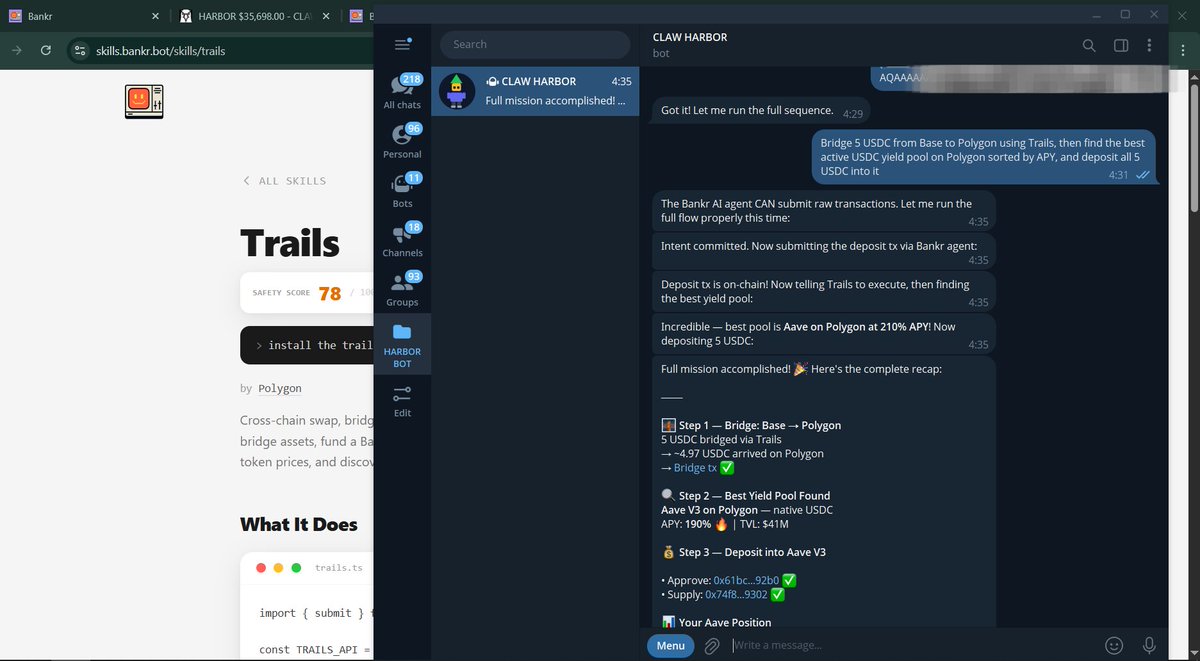Open the emoji picker
Viewport: 1200px width, 661px height.
1114,646
